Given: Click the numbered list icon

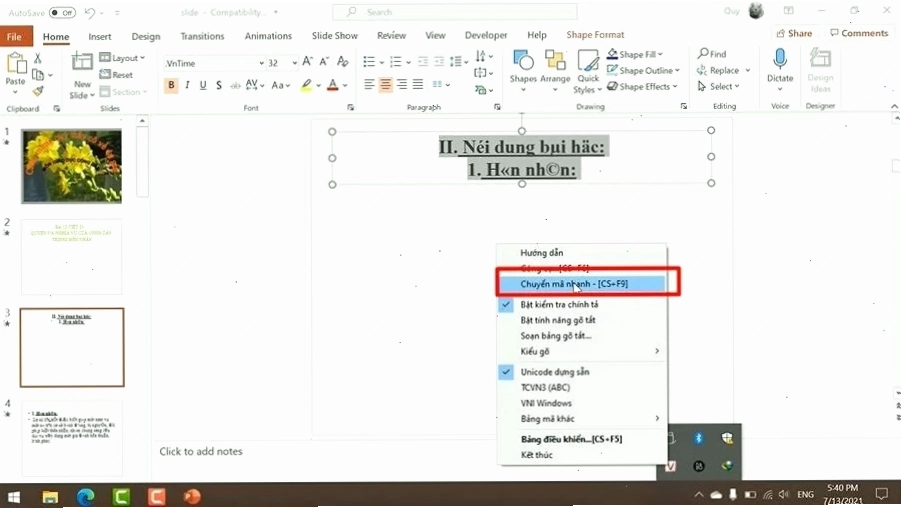Looking at the screenshot, I should [x=395, y=61].
